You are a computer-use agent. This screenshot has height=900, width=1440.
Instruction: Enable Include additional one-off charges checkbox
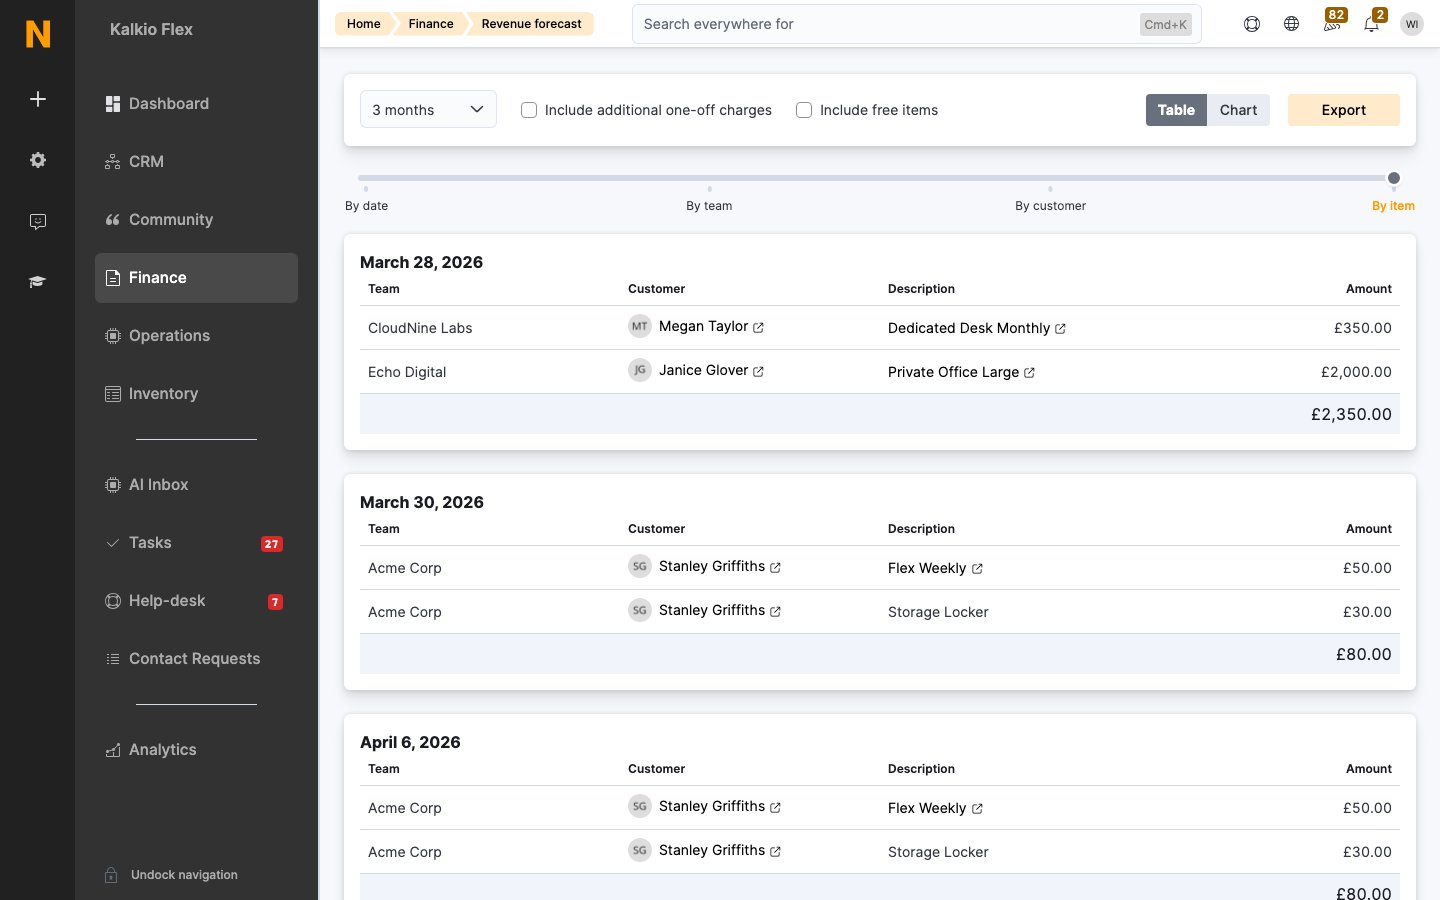[529, 110]
